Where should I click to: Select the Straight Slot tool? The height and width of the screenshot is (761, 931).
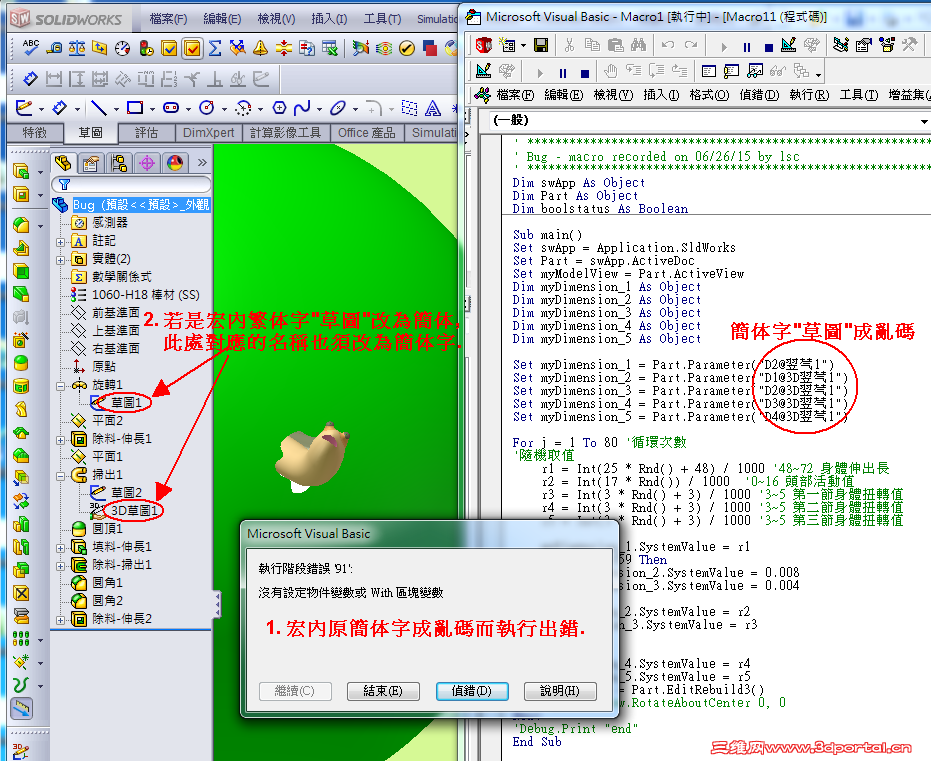coord(171,108)
